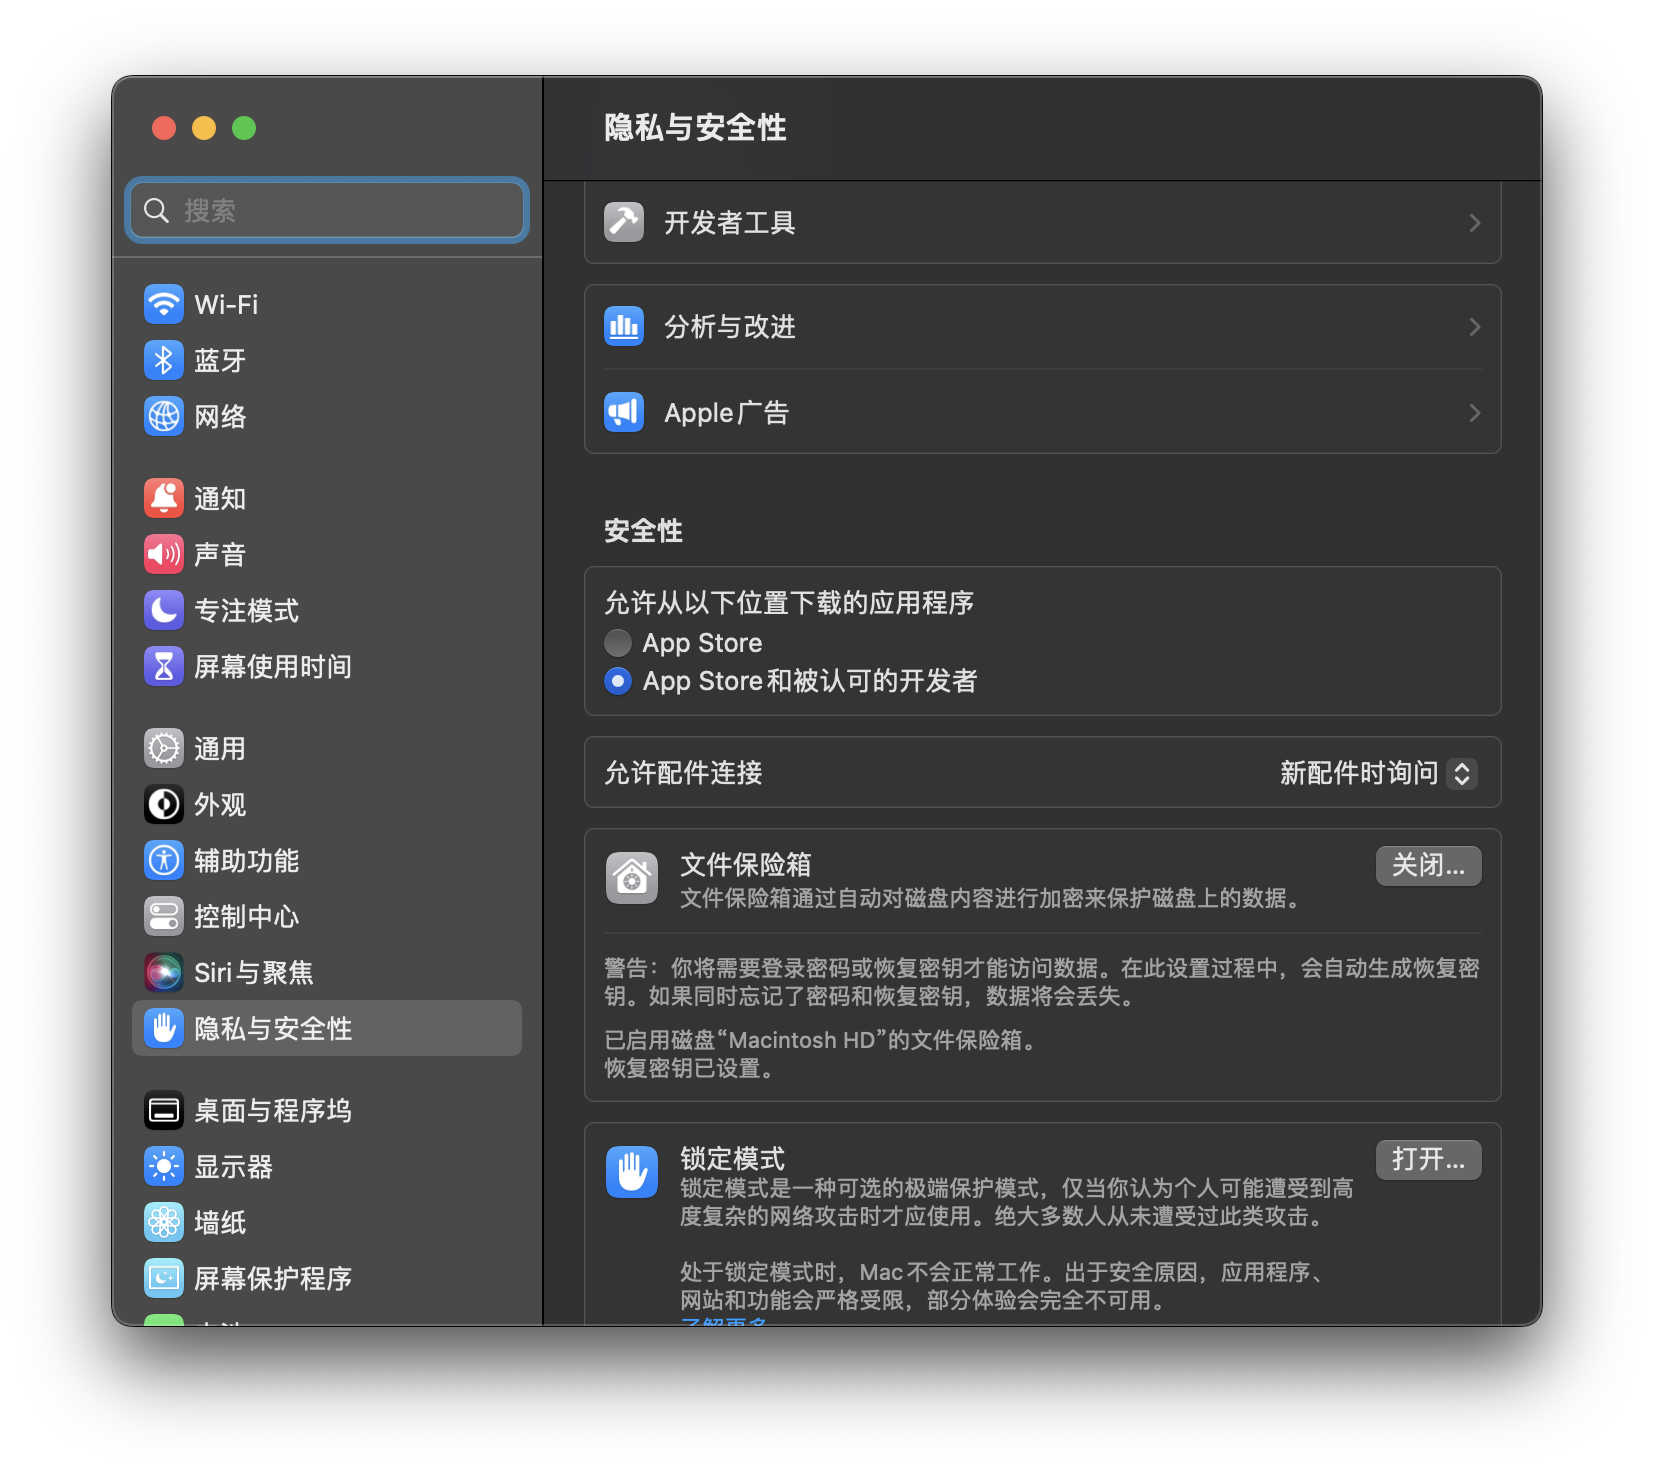Open 墙纸 settings from the sidebar
The width and height of the screenshot is (1654, 1474).
tap(219, 1222)
